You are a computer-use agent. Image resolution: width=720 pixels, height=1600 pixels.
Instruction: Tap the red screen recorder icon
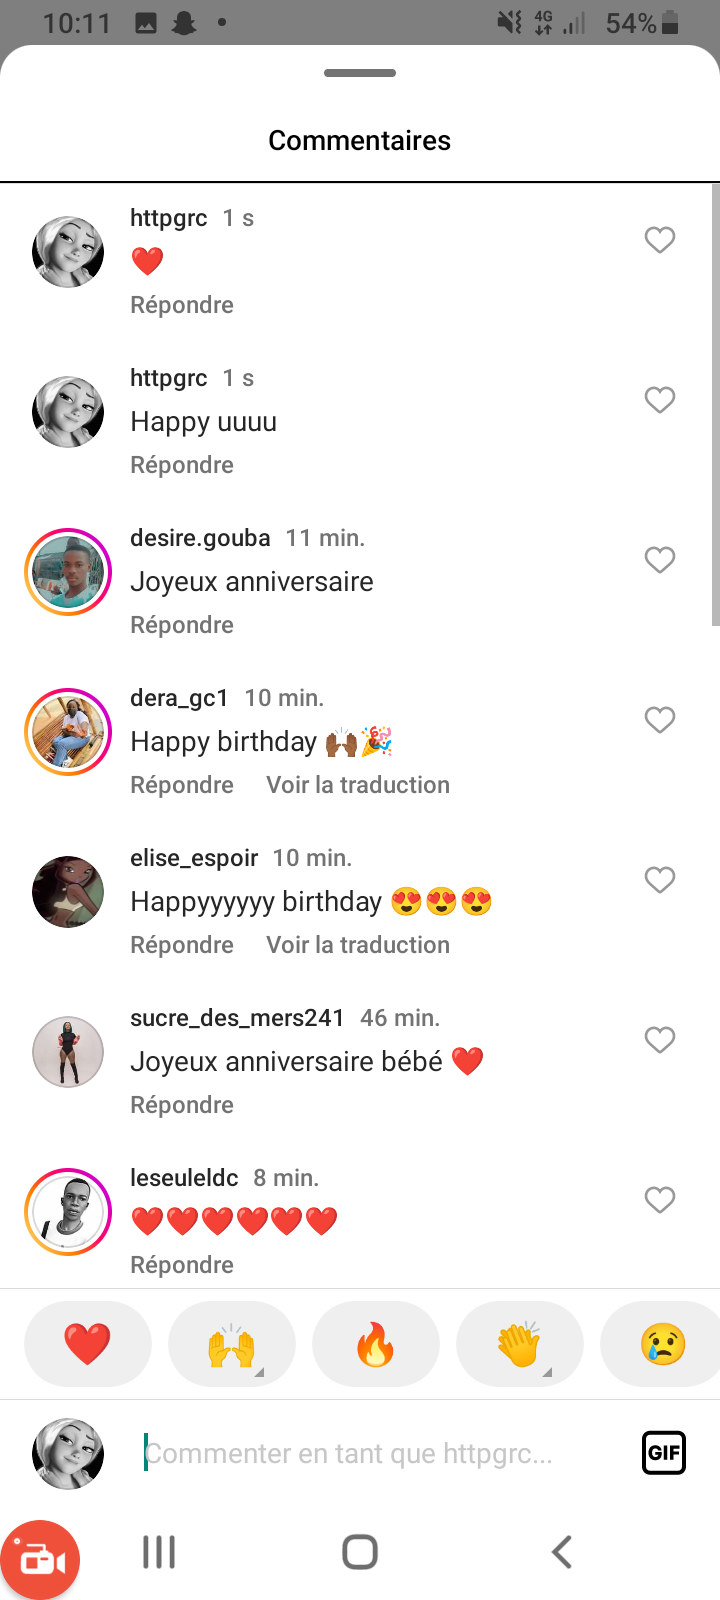[x=40, y=1559]
